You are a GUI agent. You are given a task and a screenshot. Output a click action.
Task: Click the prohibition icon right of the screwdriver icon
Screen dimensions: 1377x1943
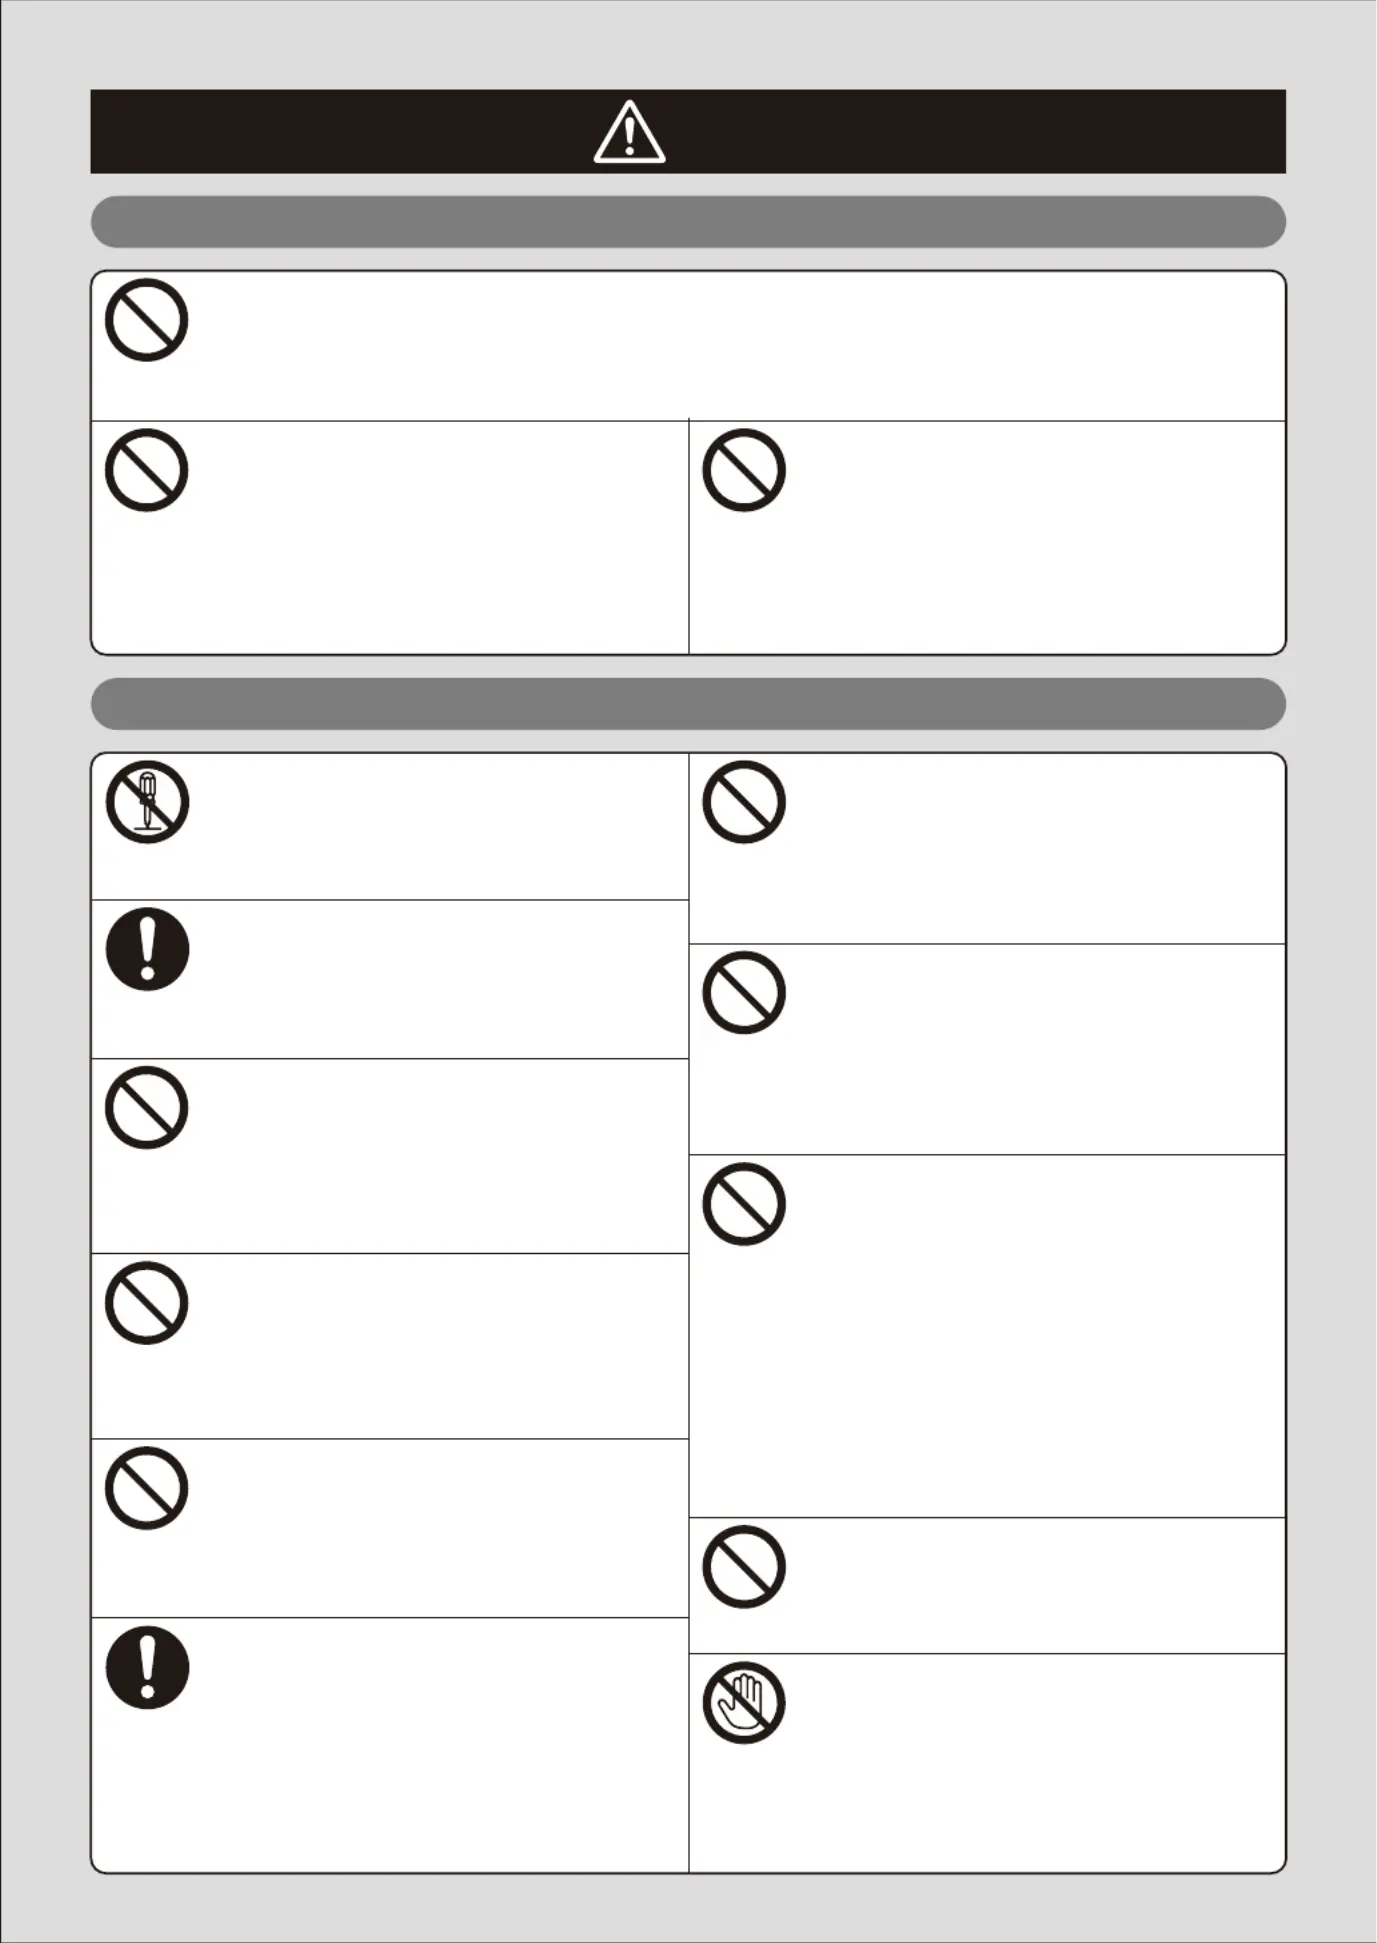tap(743, 802)
